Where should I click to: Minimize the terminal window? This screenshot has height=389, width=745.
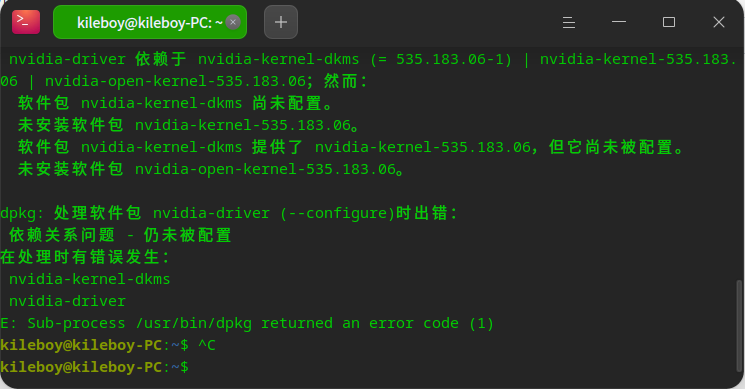(619, 22)
